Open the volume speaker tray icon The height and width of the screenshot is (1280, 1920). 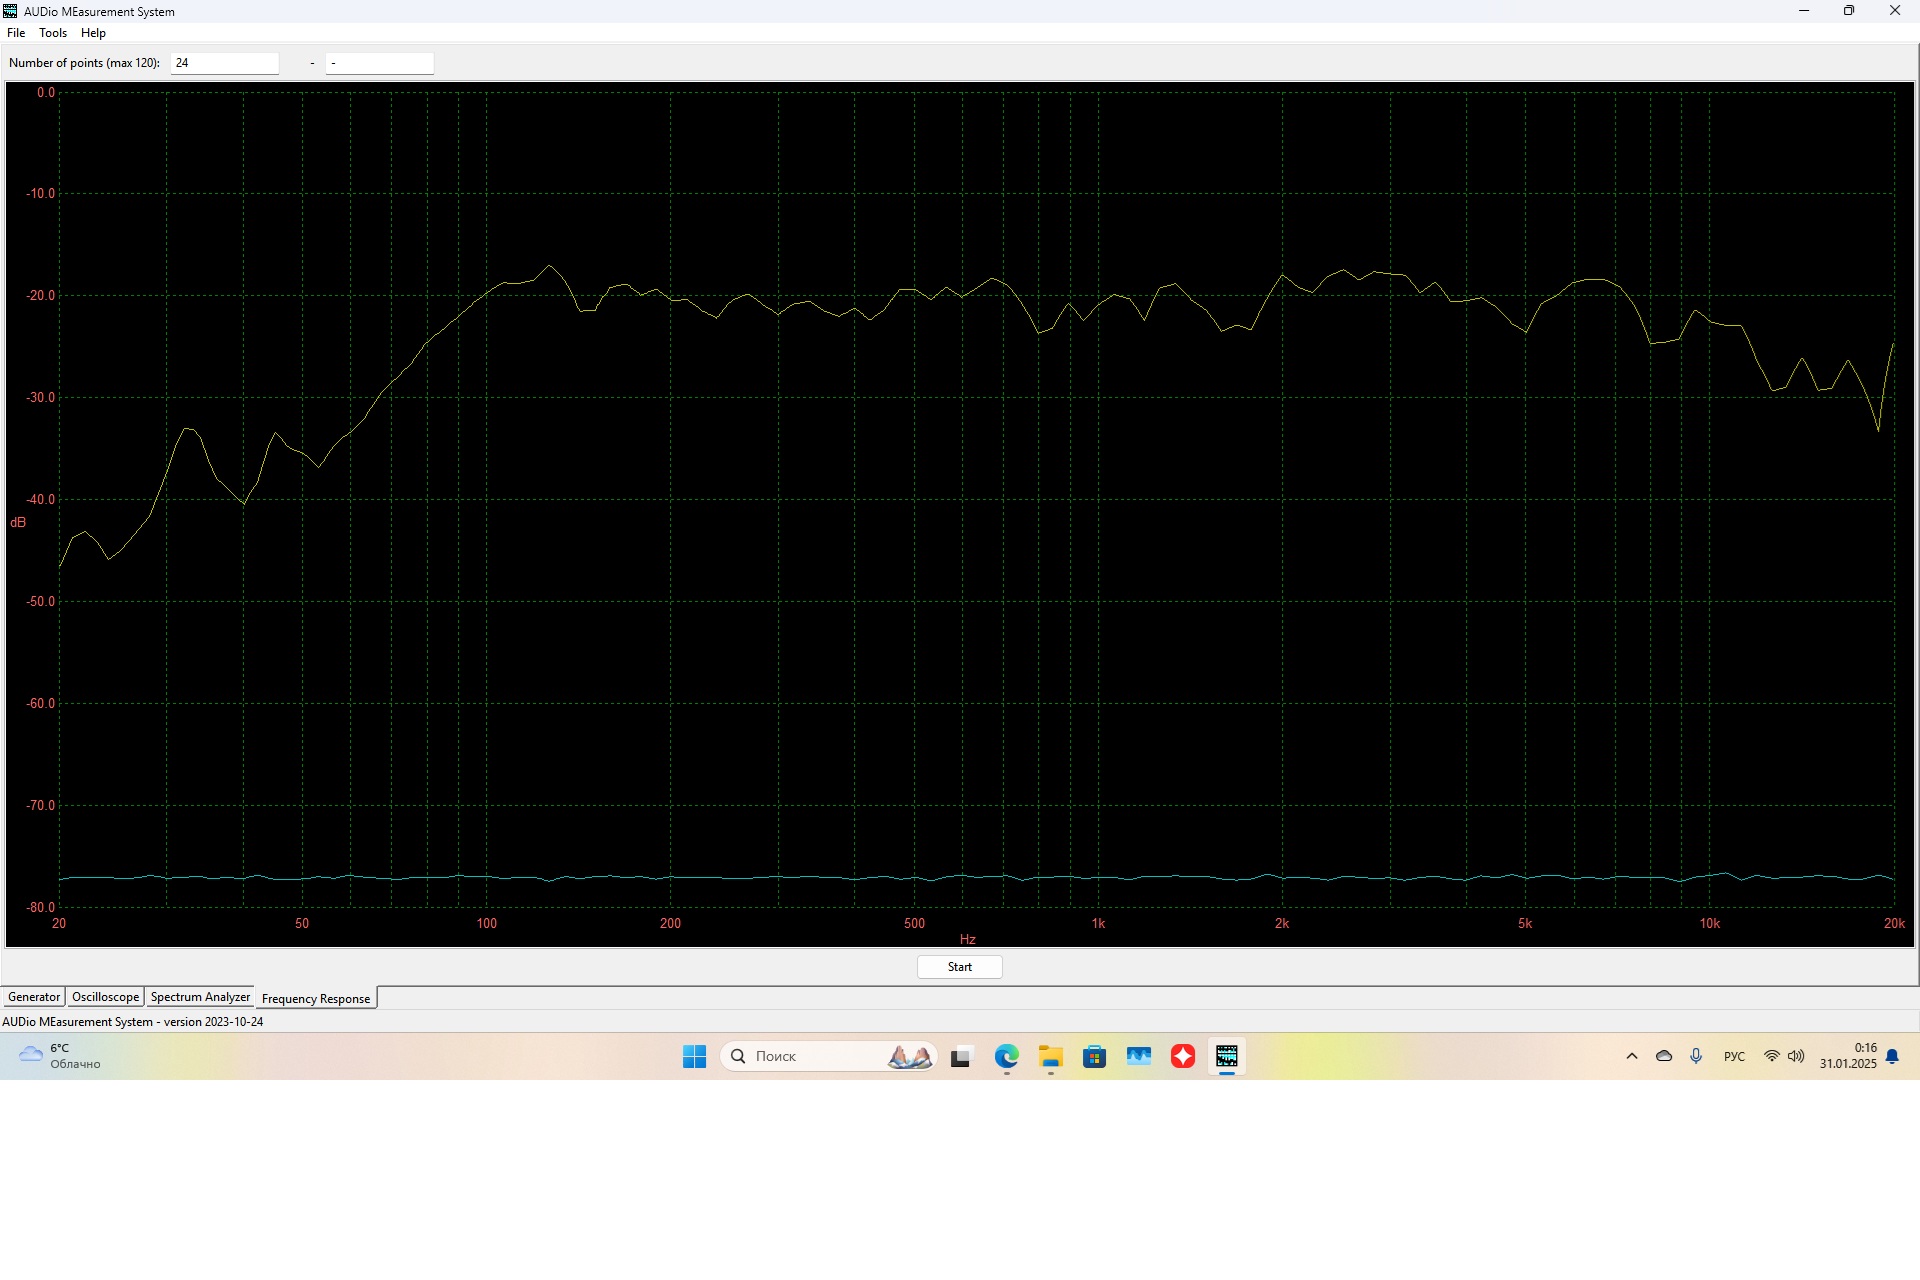1796,1056
